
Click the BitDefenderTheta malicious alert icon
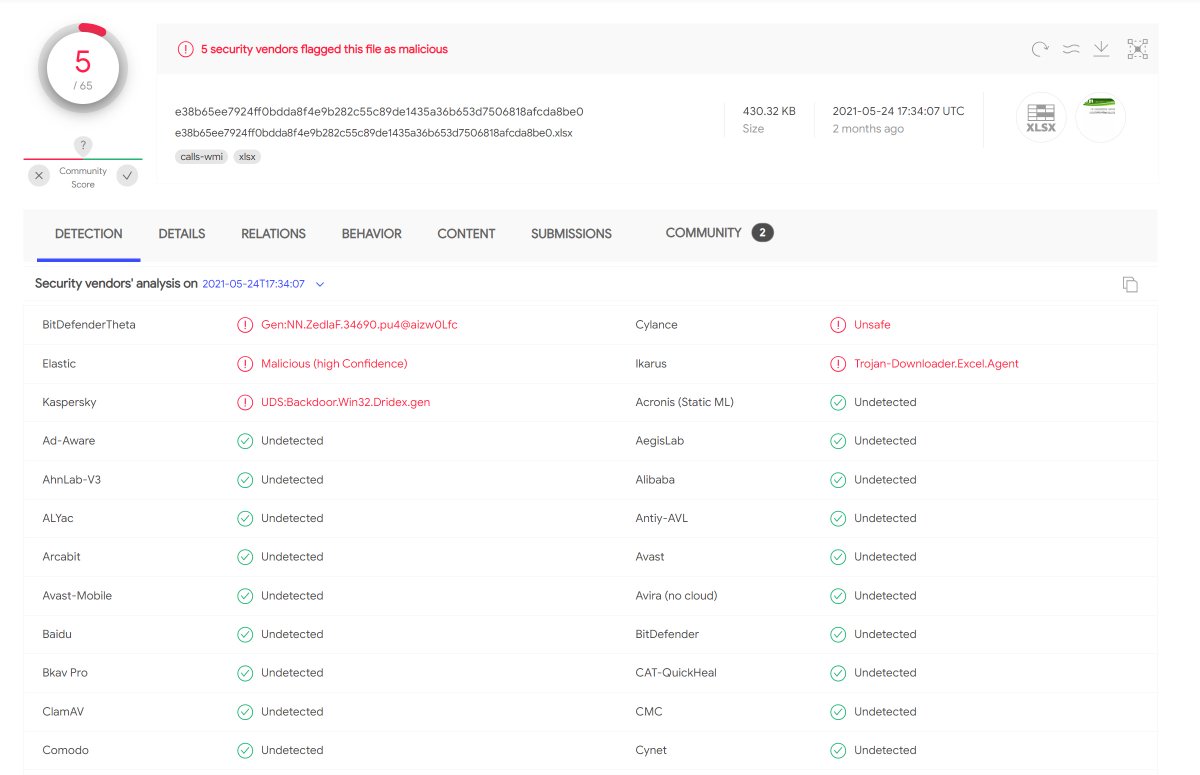[245, 325]
